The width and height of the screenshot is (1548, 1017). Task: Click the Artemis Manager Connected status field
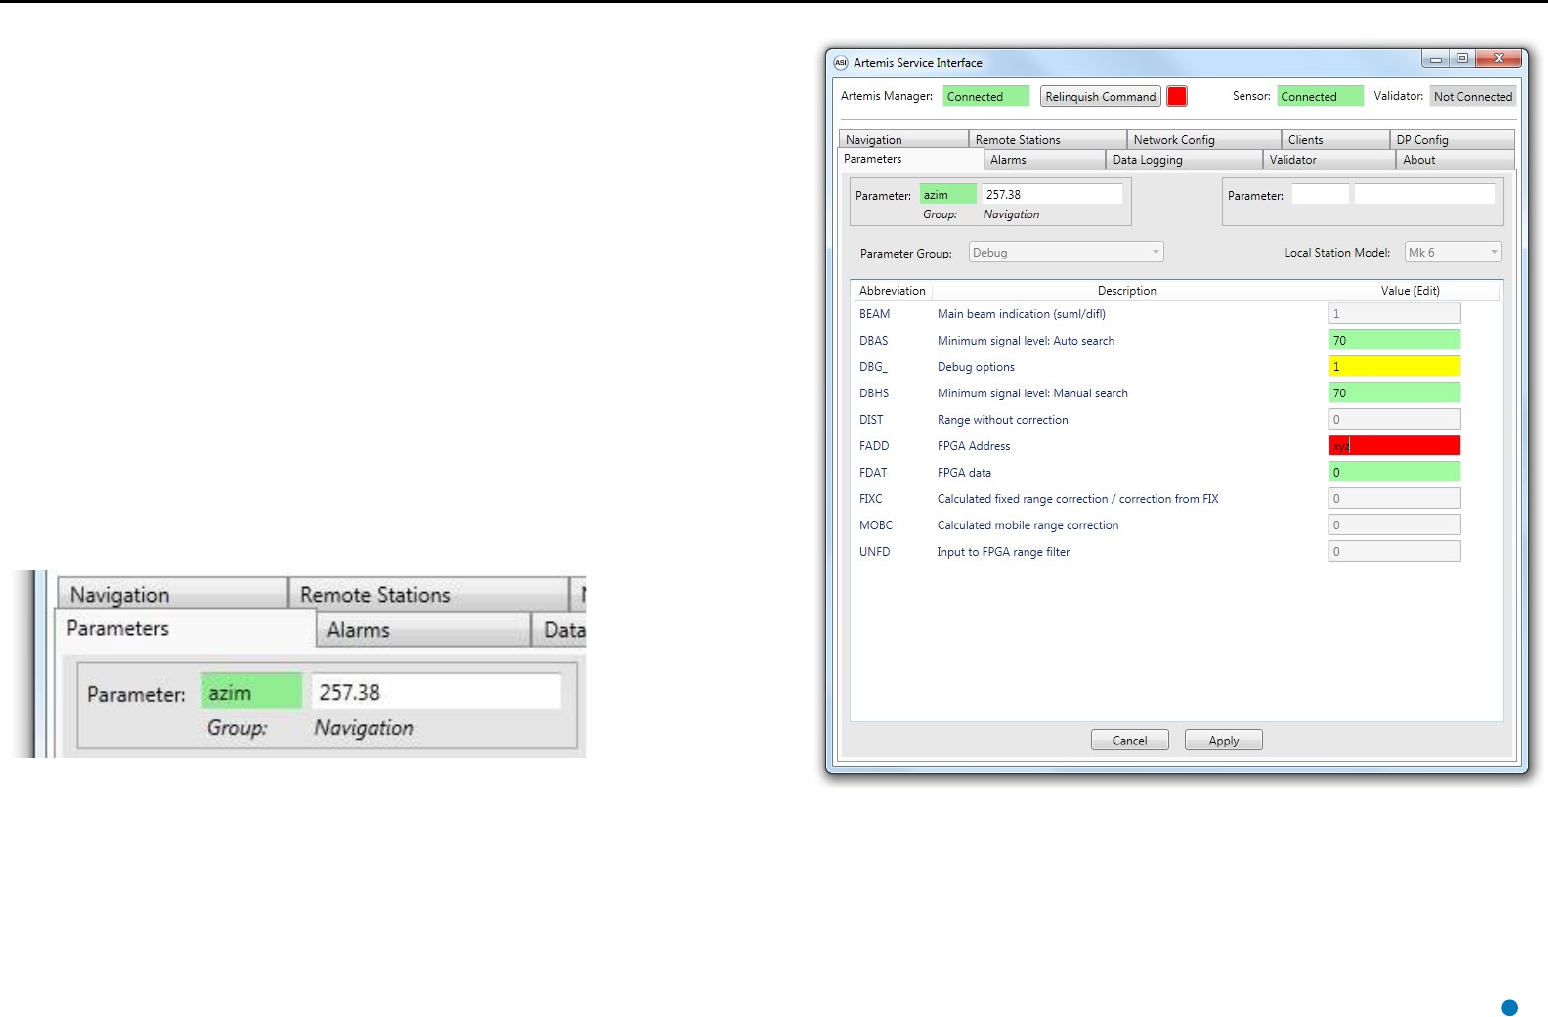pos(985,96)
